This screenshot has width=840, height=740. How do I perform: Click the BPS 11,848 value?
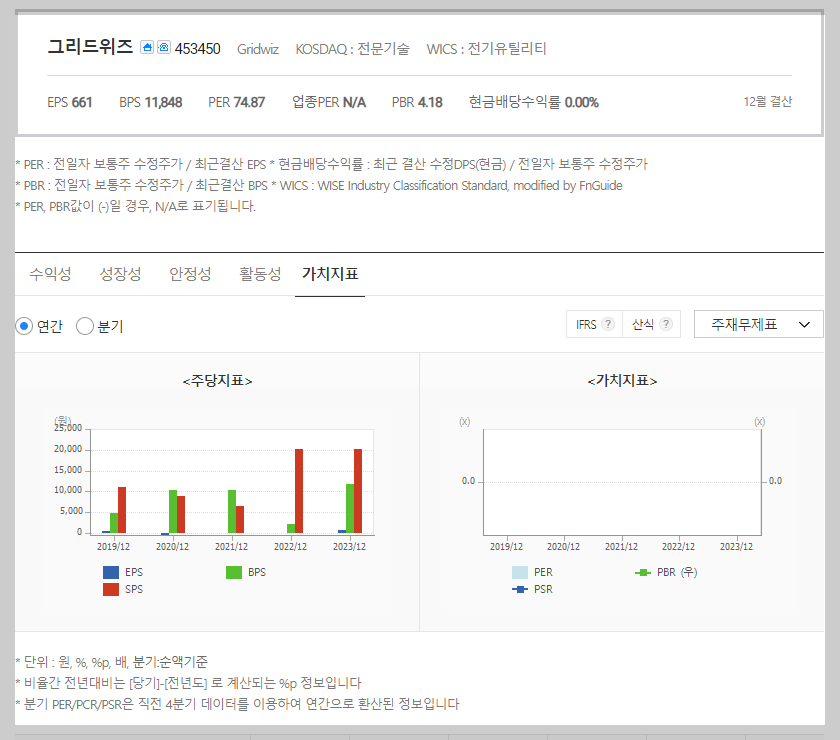[151, 102]
